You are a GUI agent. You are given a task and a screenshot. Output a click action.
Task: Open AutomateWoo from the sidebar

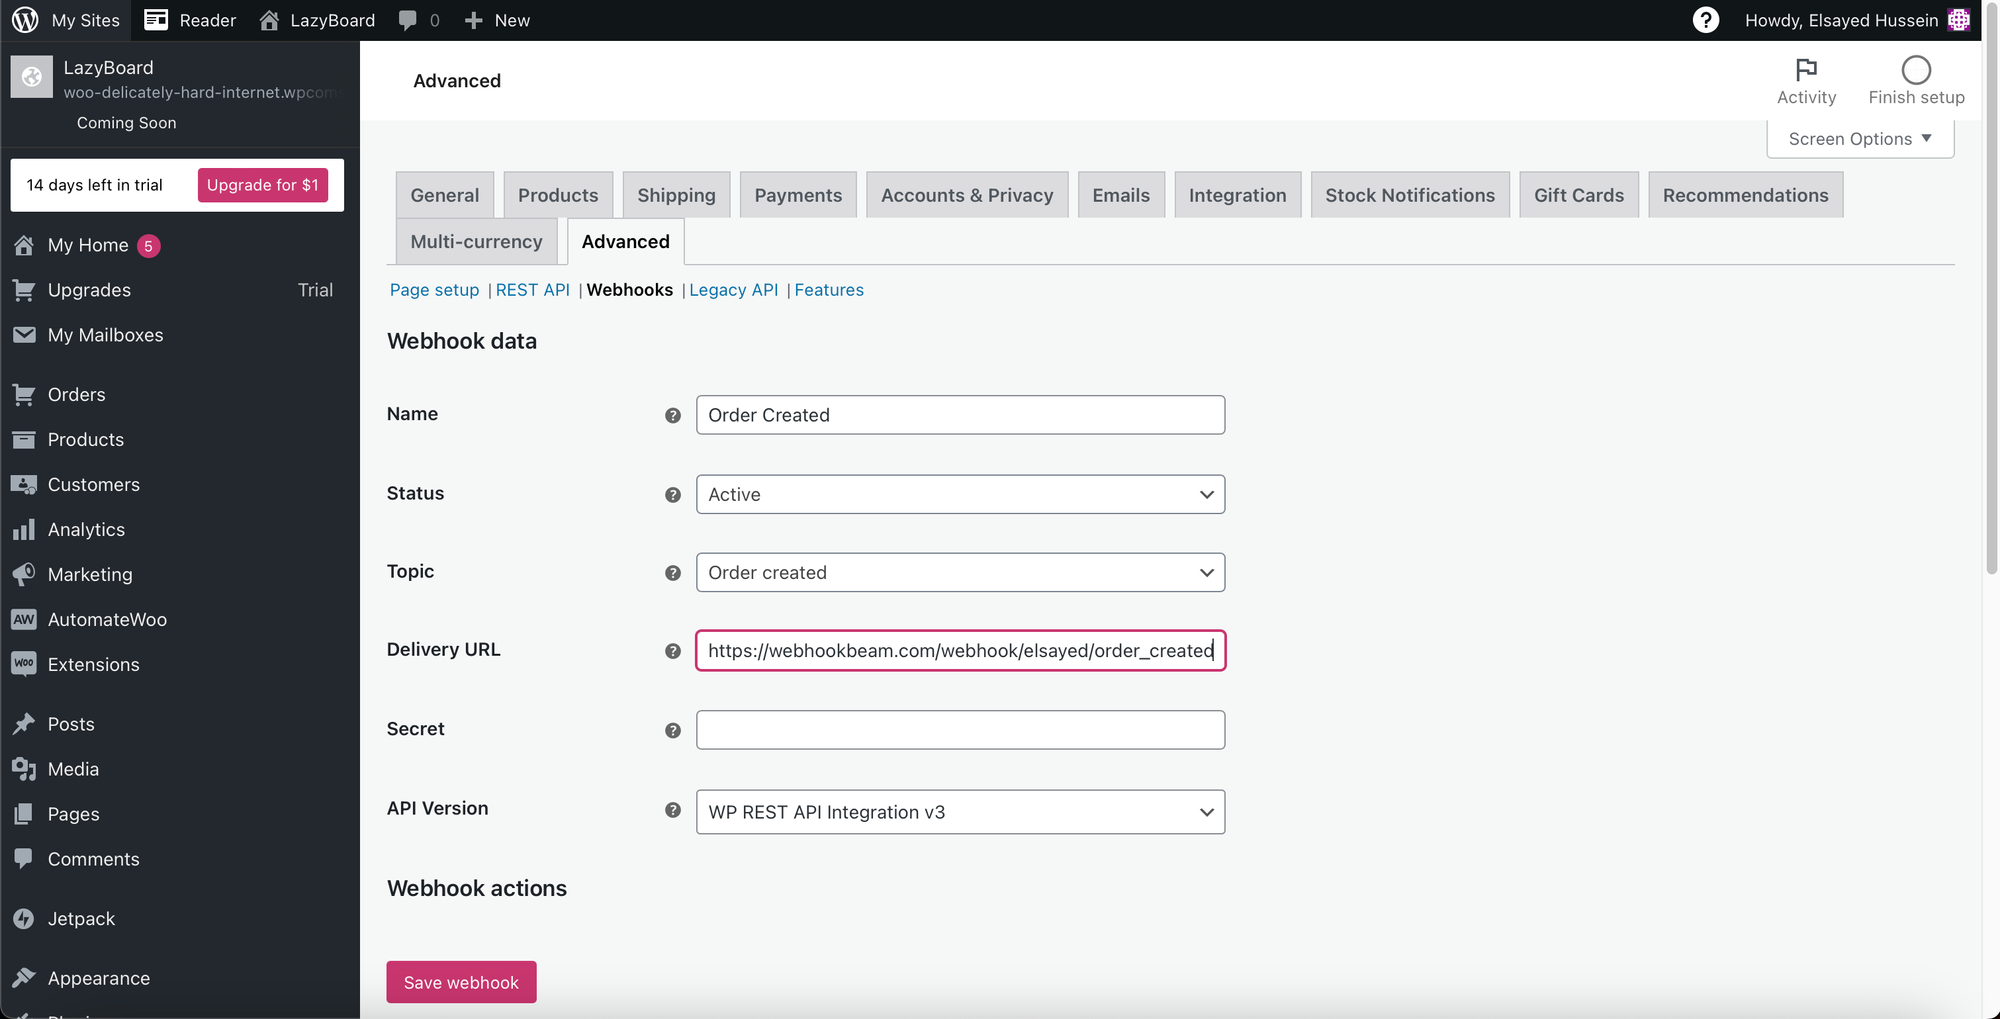tap(107, 619)
